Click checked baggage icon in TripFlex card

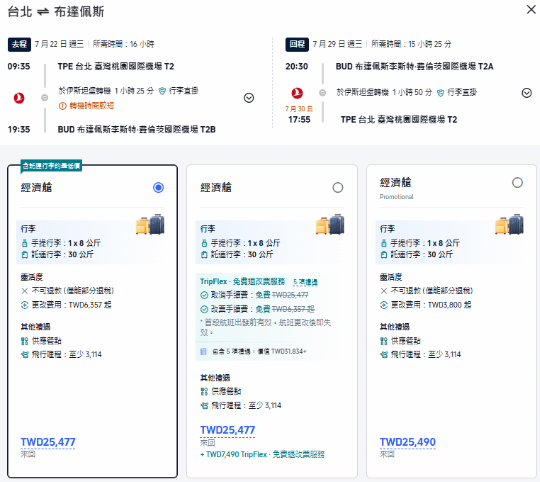(x=204, y=255)
